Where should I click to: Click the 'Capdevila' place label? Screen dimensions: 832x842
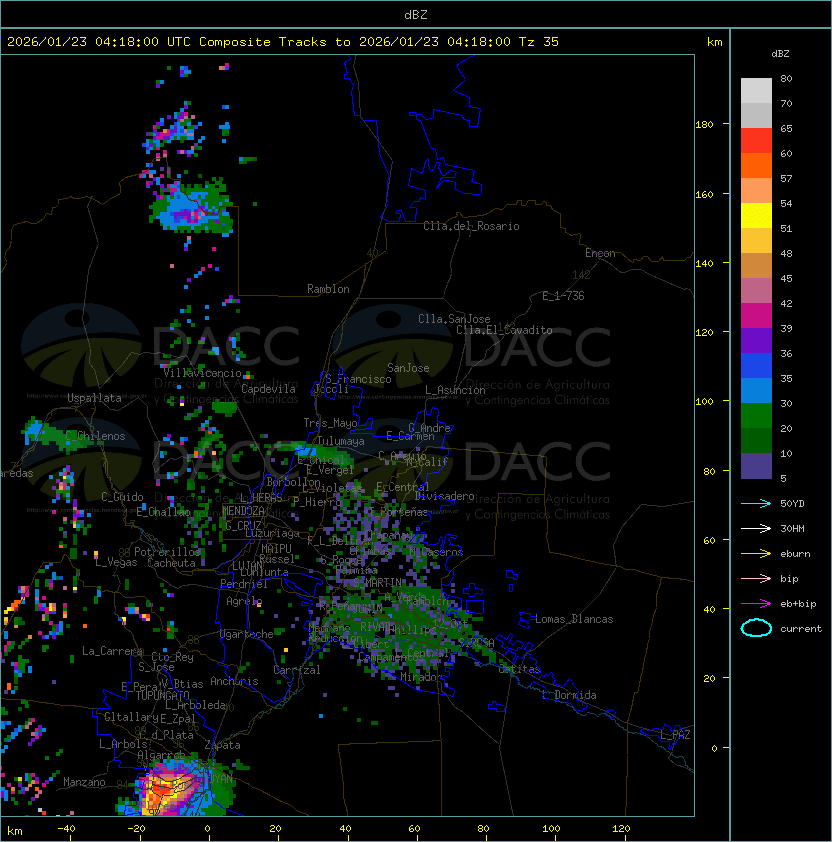[x=268, y=389]
